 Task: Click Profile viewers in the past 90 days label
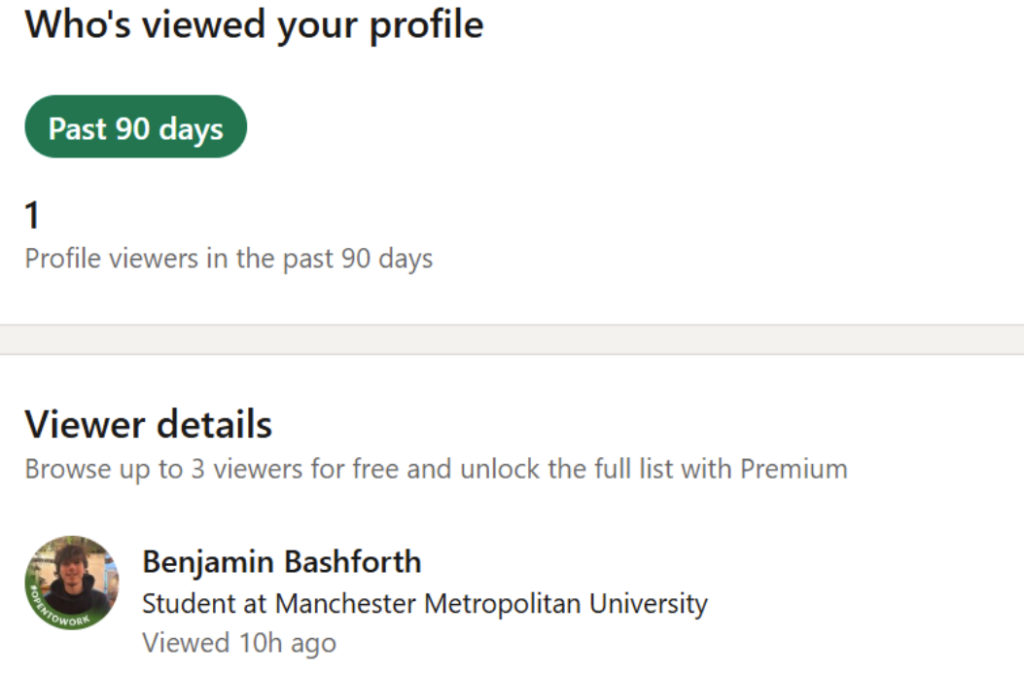pyautogui.click(x=228, y=259)
